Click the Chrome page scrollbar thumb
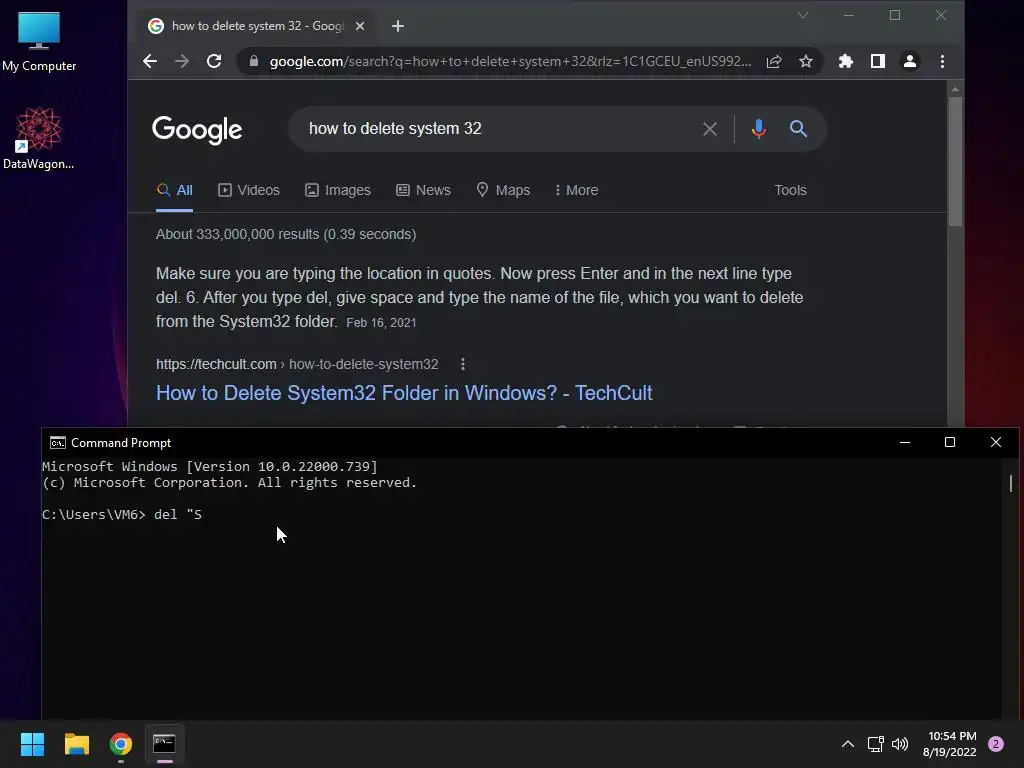This screenshot has width=1024, height=768. (x=955, y=161)
